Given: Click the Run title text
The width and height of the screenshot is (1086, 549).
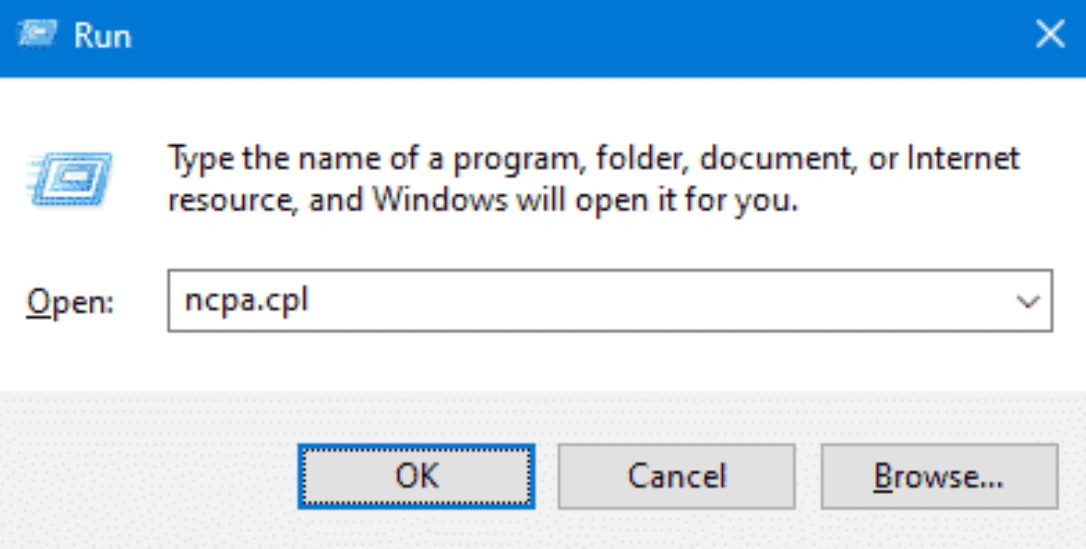Looking at the screenshot, I should pos(103,35).
